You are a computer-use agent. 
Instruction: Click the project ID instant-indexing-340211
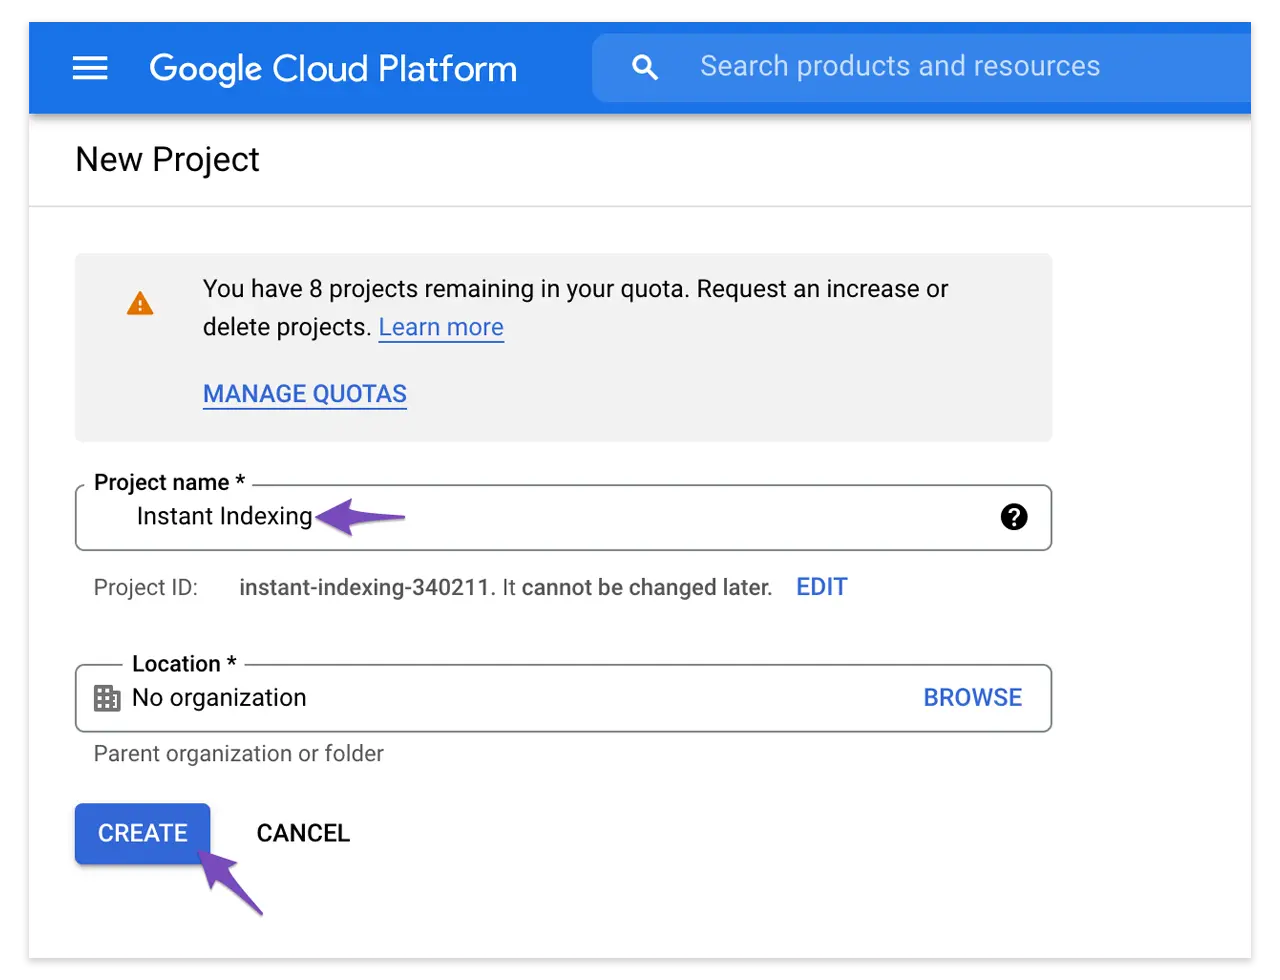click(364, 587)
